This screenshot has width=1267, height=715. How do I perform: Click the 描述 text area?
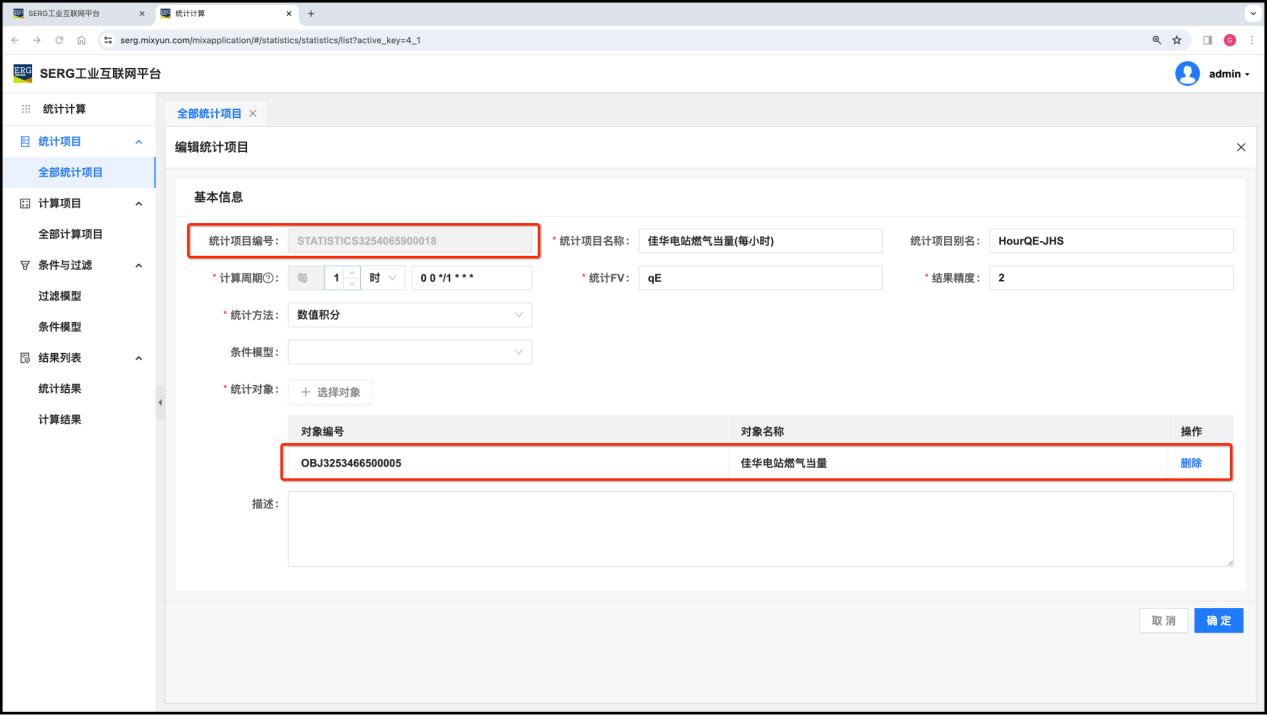(760, 529)
